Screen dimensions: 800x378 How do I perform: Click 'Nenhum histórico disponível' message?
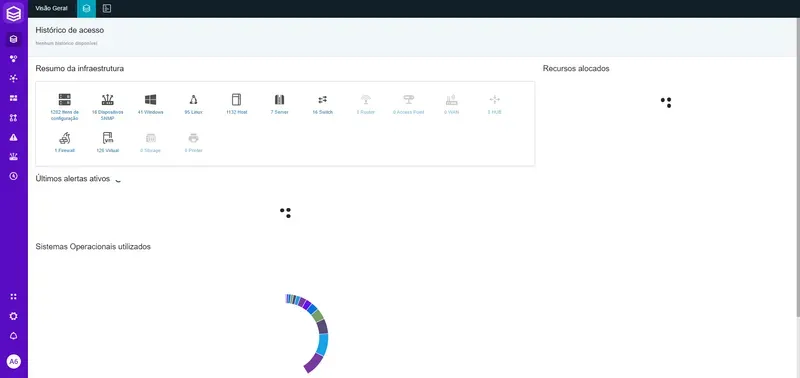coord(66,43)
